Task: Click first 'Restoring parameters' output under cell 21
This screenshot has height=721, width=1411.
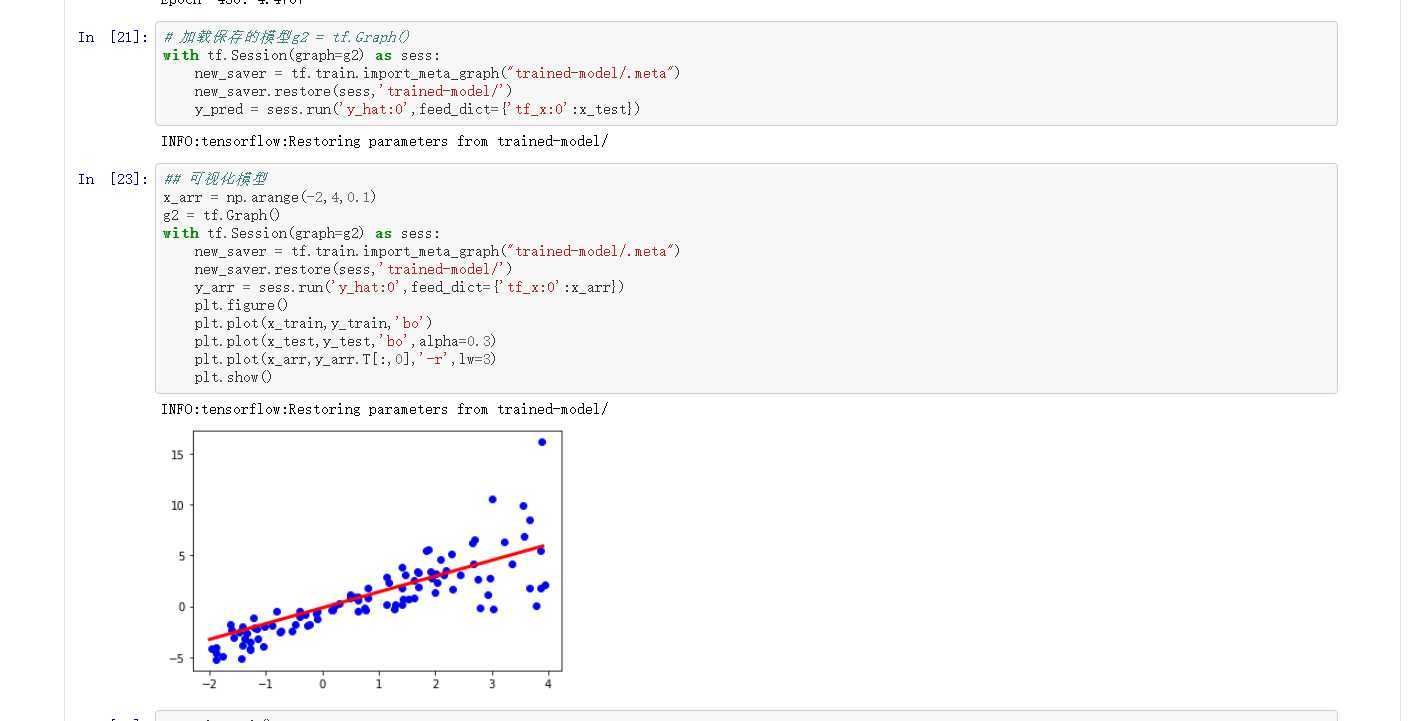Action: [x=384, y=141]
